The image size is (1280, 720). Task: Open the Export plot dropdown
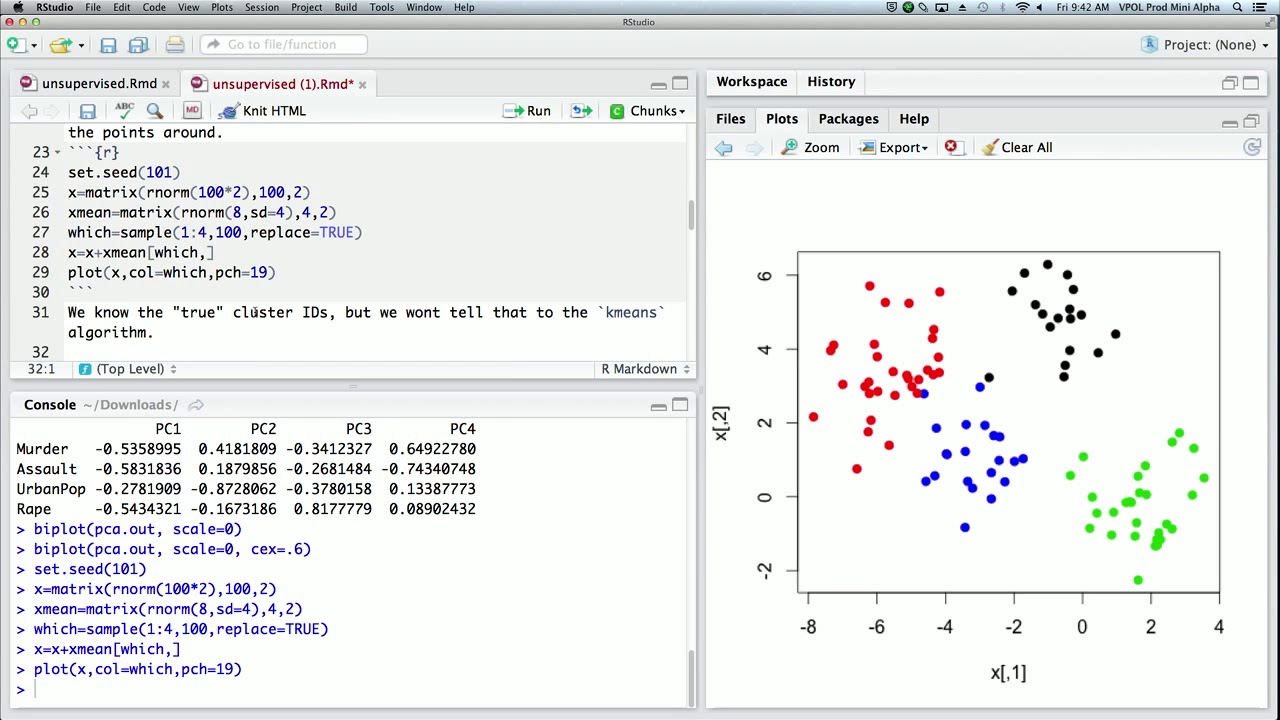point(894,148)
